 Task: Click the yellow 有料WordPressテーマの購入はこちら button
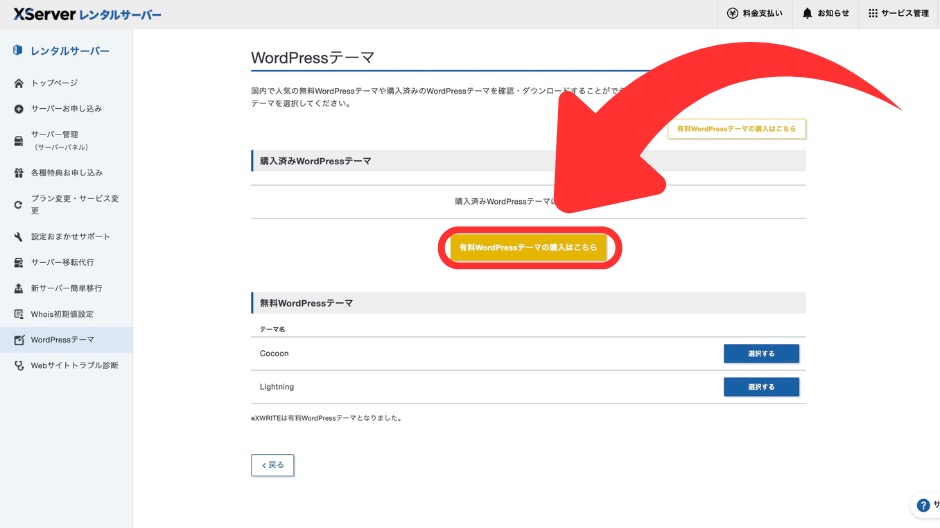pyautogui.click(x=529, y=247)
